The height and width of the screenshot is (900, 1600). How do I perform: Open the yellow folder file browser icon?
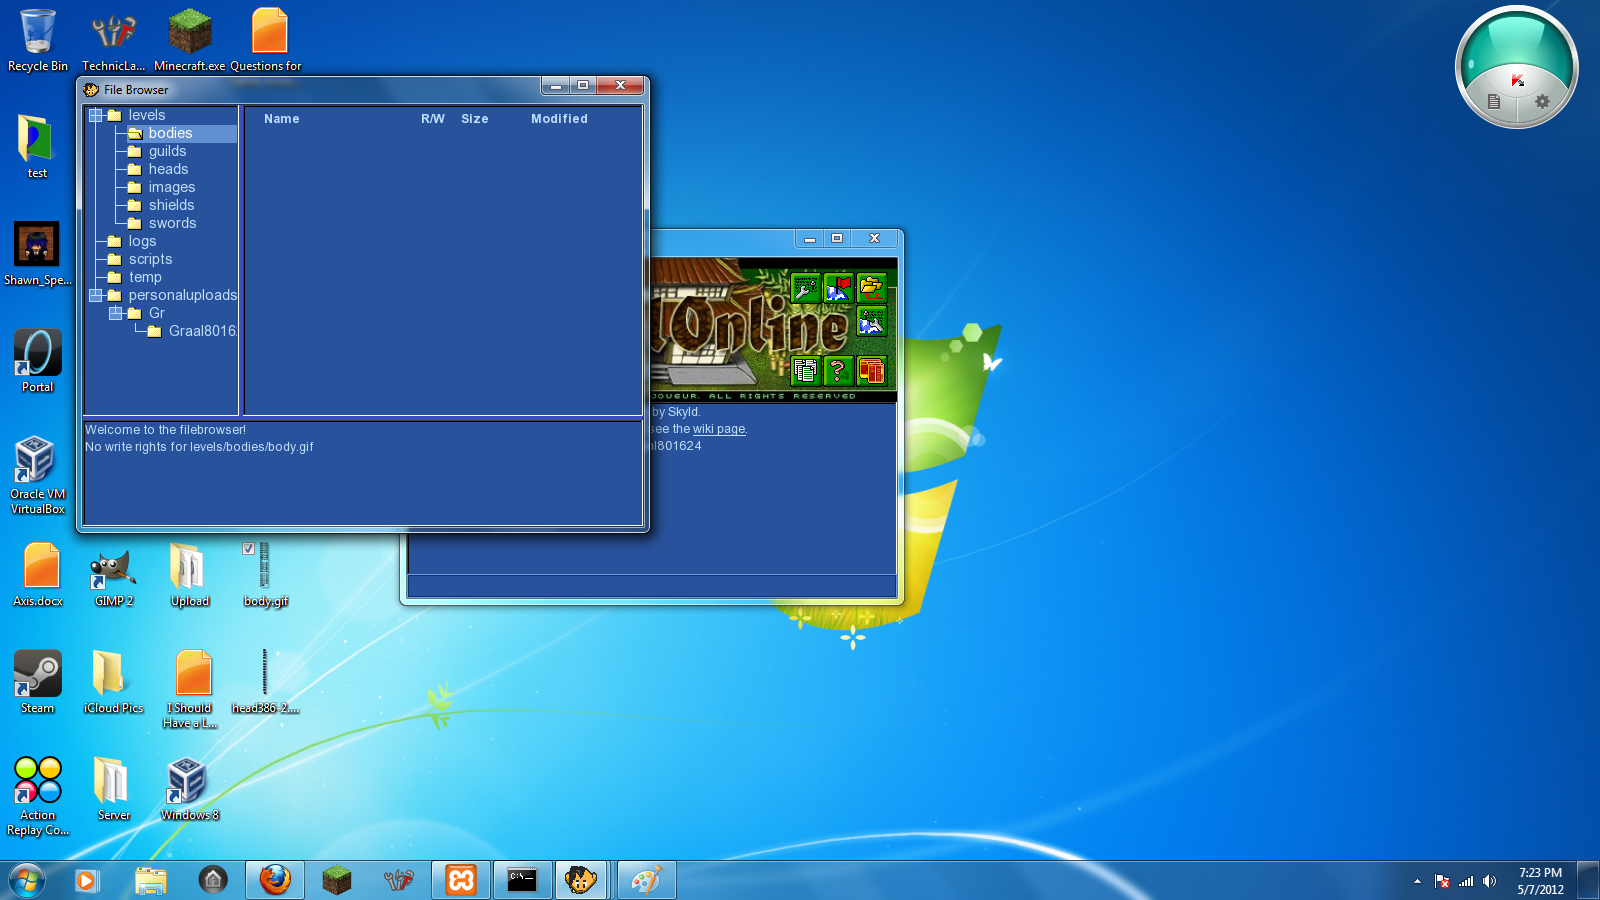871,289
